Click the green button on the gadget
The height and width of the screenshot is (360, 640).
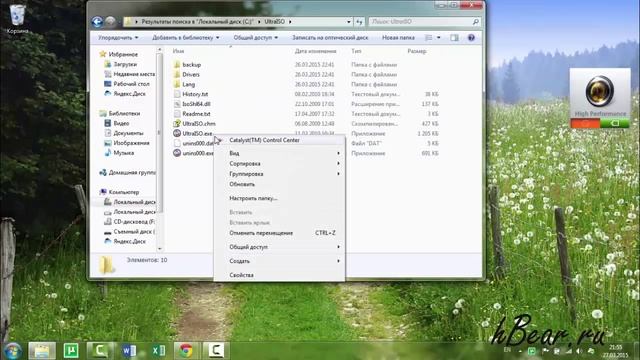[615, 123]
